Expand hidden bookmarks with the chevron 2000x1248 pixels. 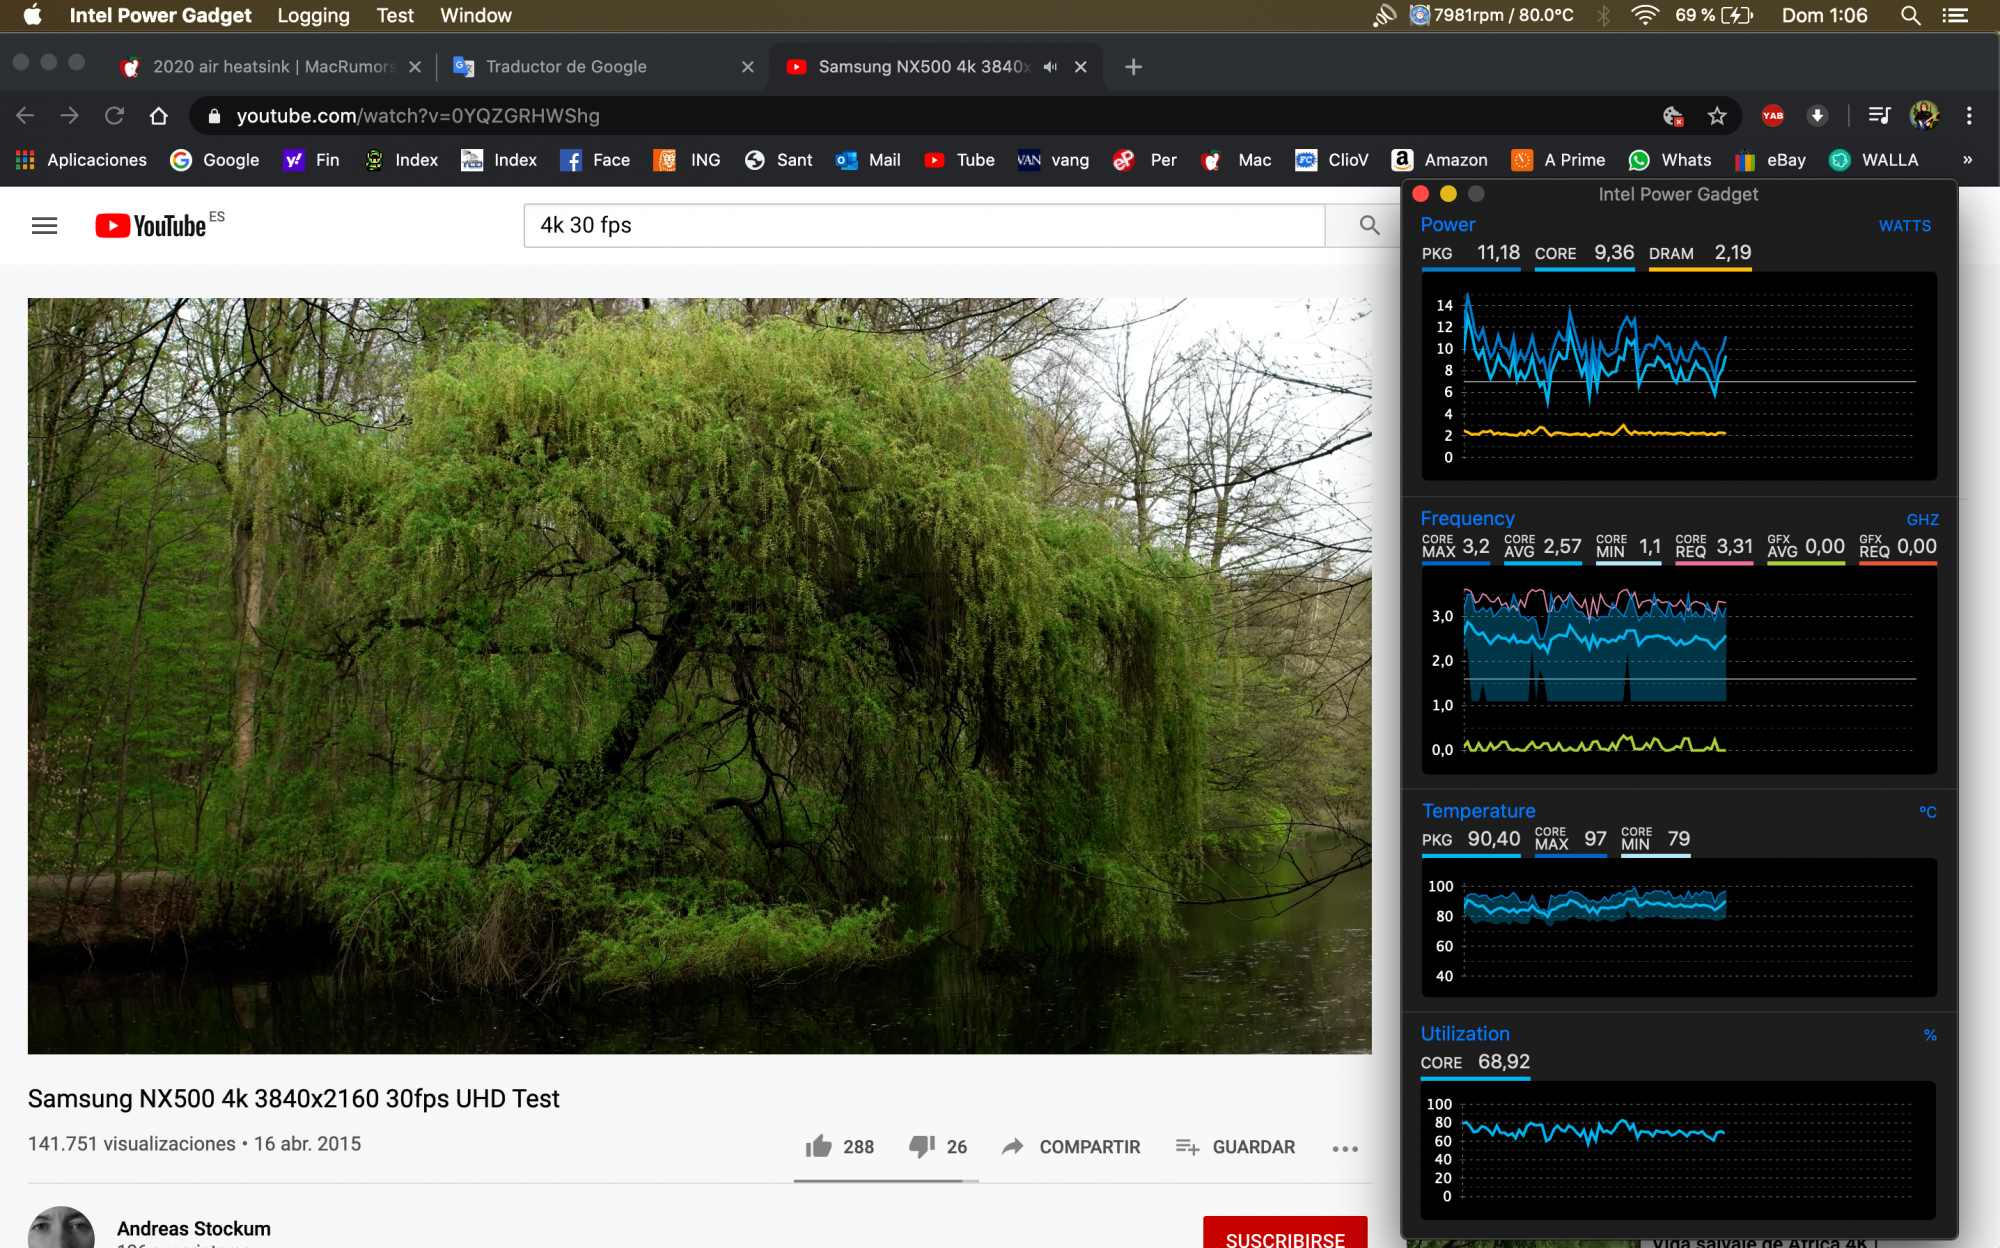click(x=1967, y=160)
